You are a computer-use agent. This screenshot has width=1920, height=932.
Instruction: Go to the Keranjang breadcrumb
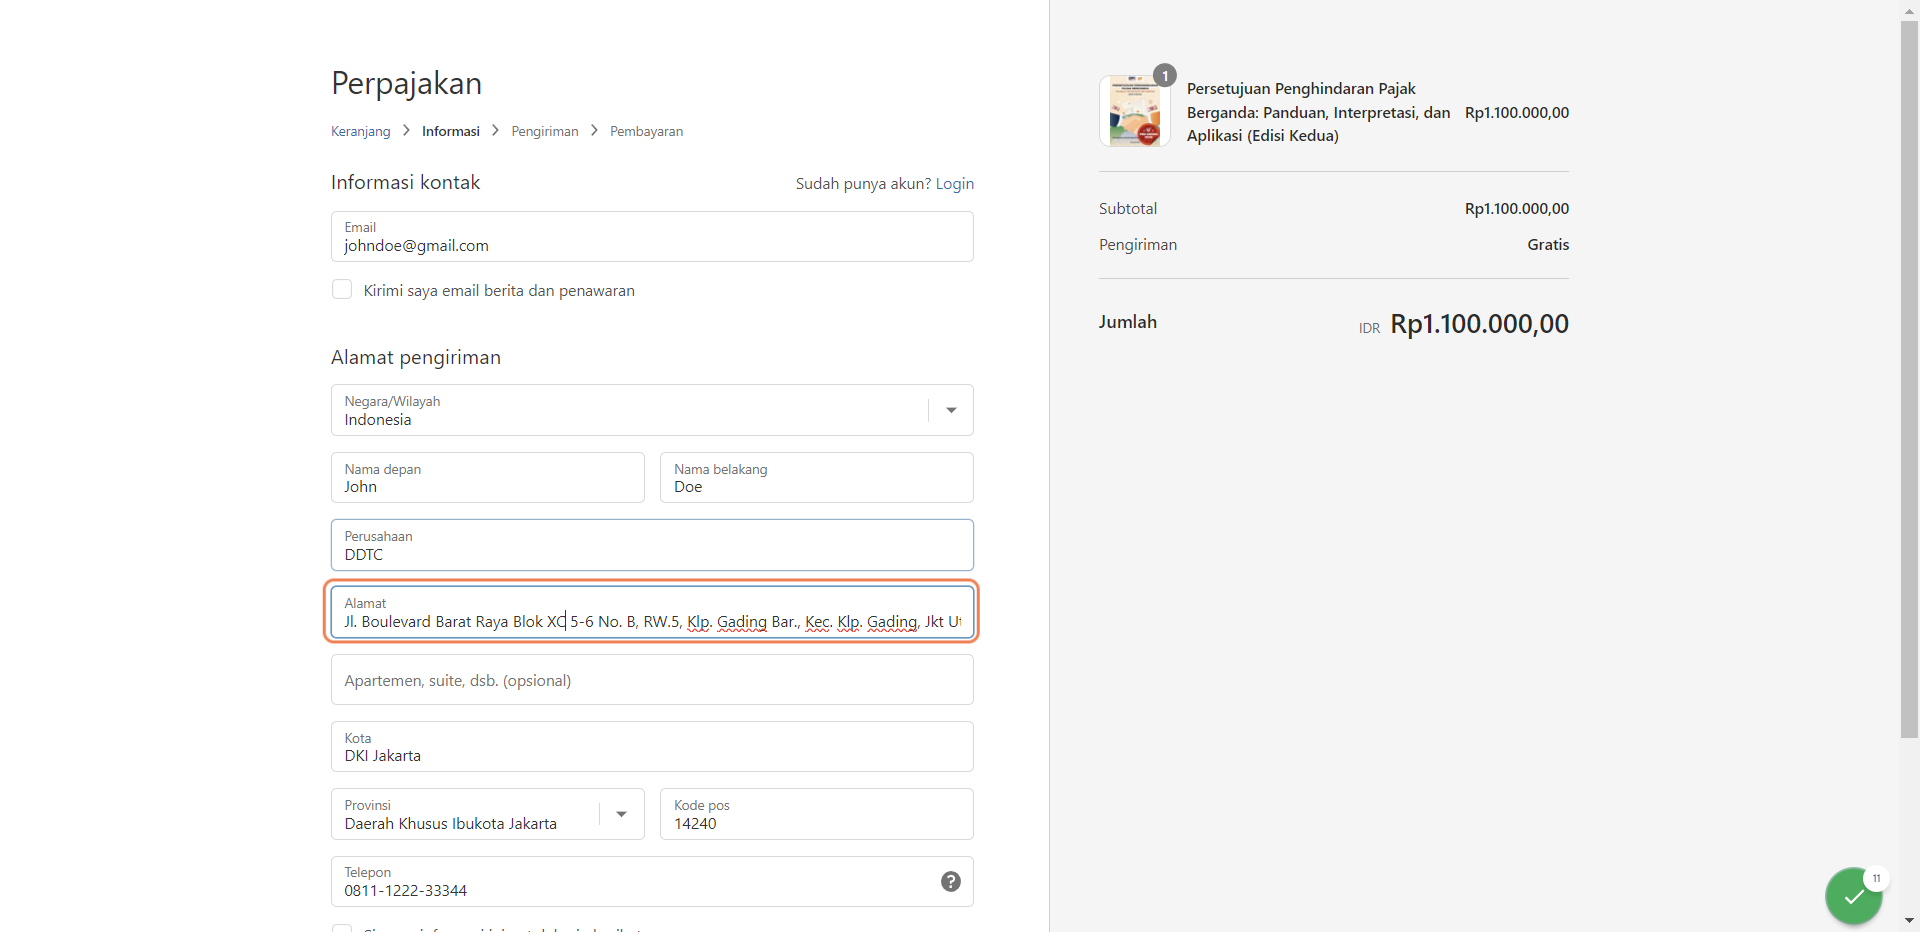coord(361,131)
